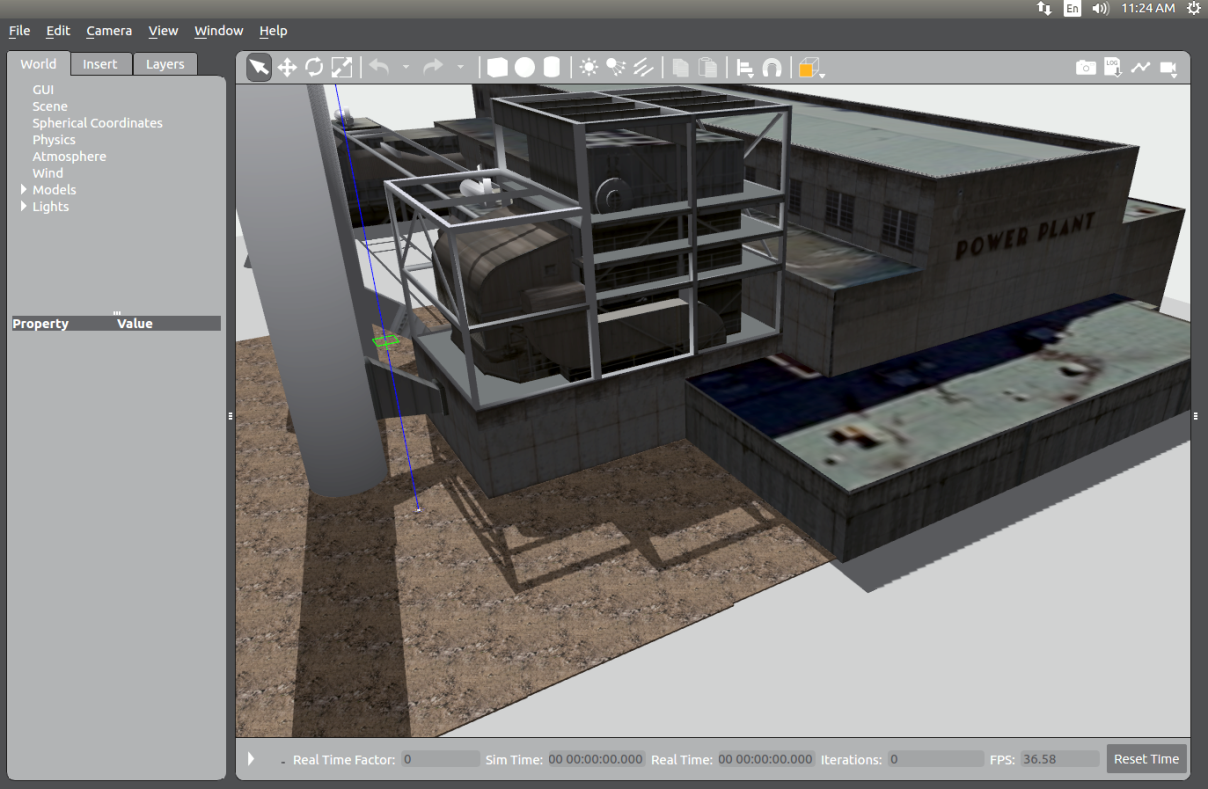Activate the Rotate mode tool
The height and width of the screenshot is (789, 1208).
coord(314,67)
